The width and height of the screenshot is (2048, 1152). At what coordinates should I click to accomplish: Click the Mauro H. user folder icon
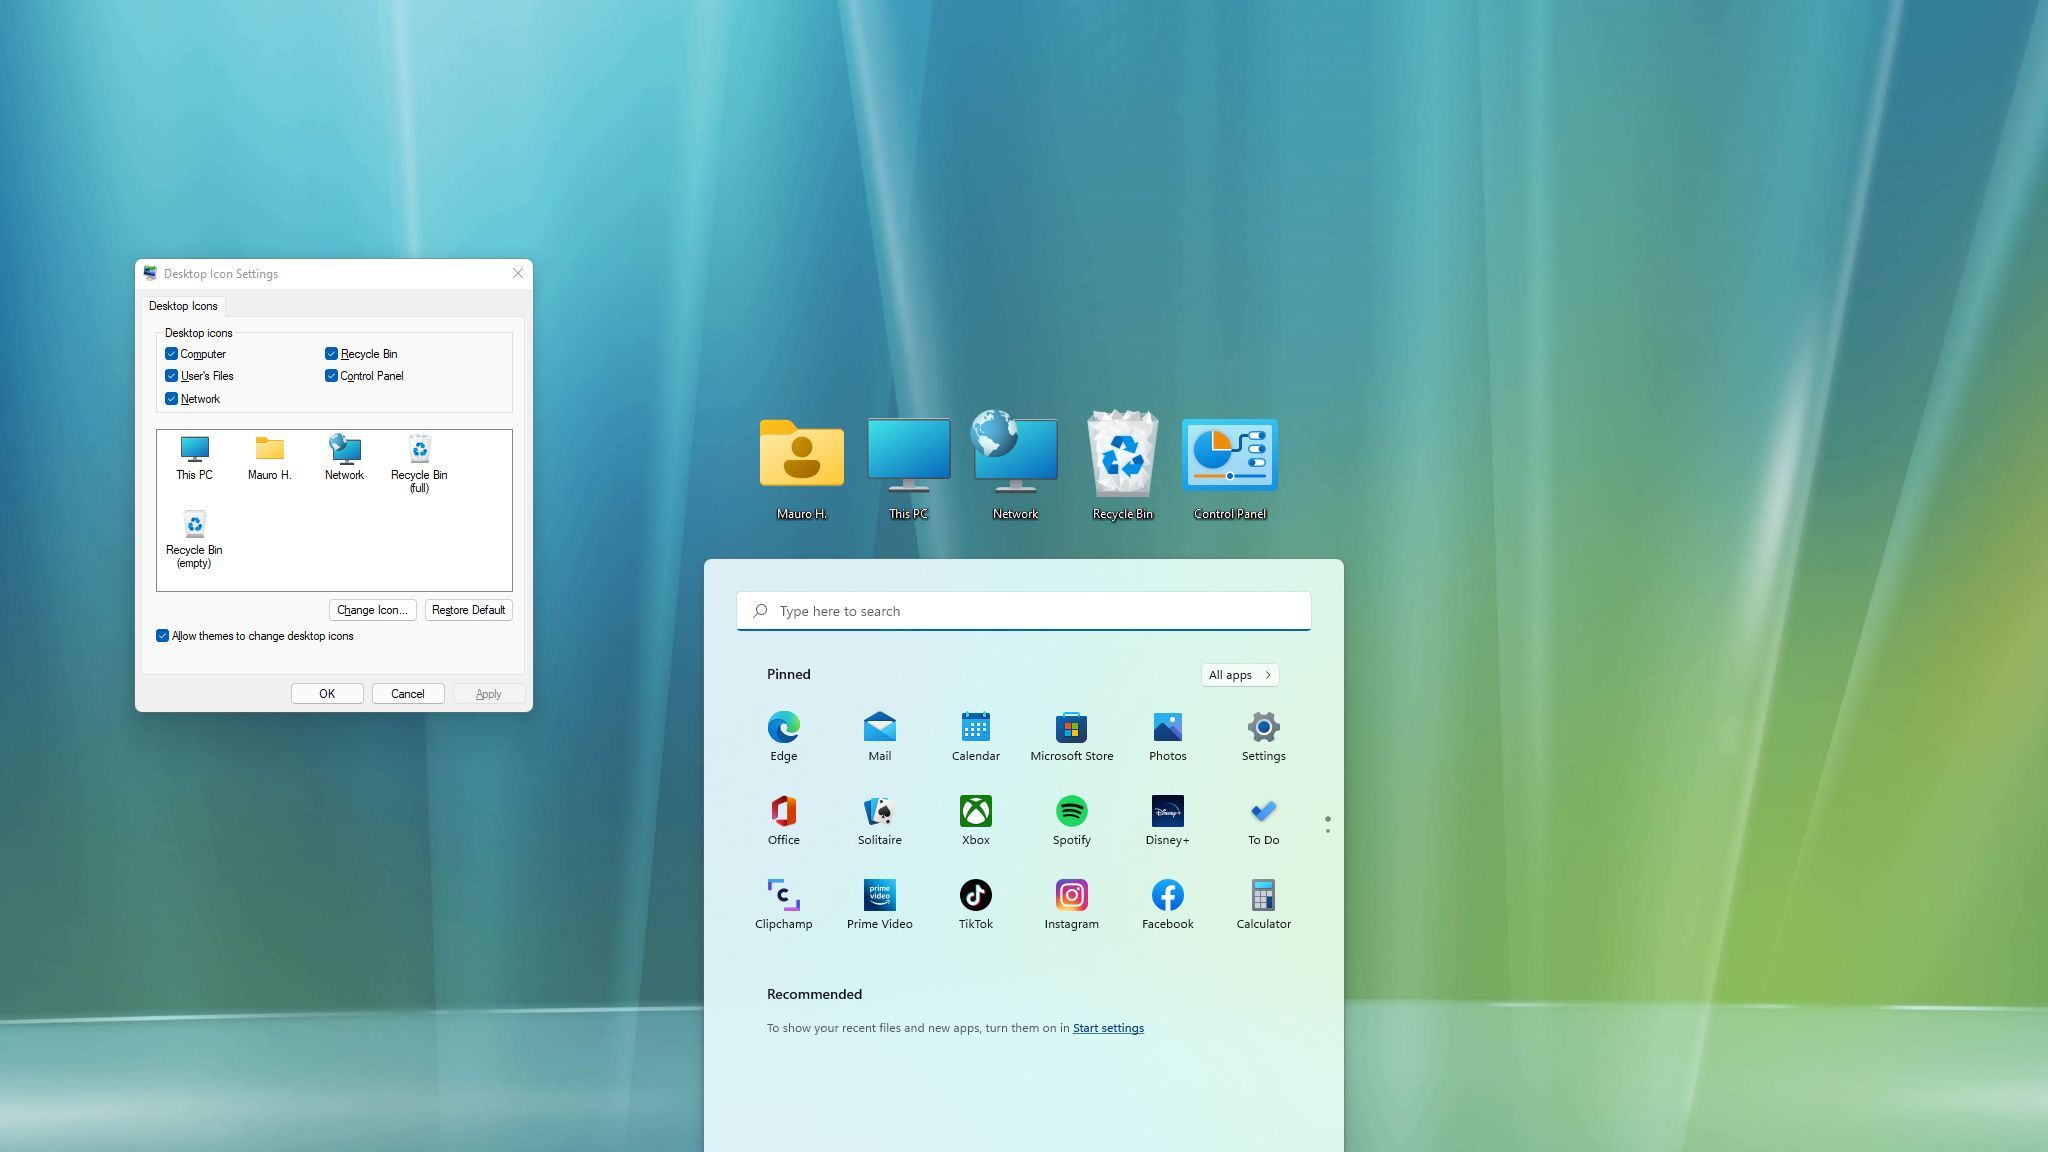[x=801, y=456]
